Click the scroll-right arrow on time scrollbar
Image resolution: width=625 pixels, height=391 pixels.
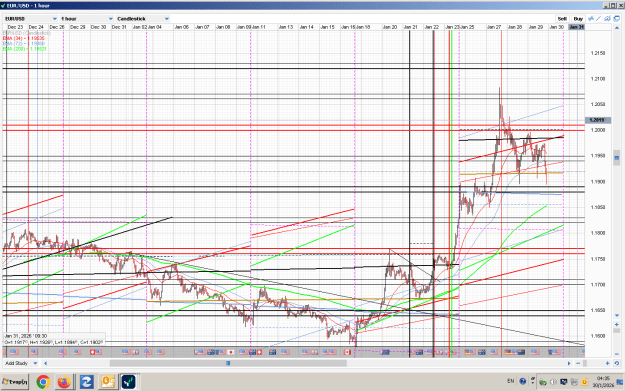coord(569,363)
